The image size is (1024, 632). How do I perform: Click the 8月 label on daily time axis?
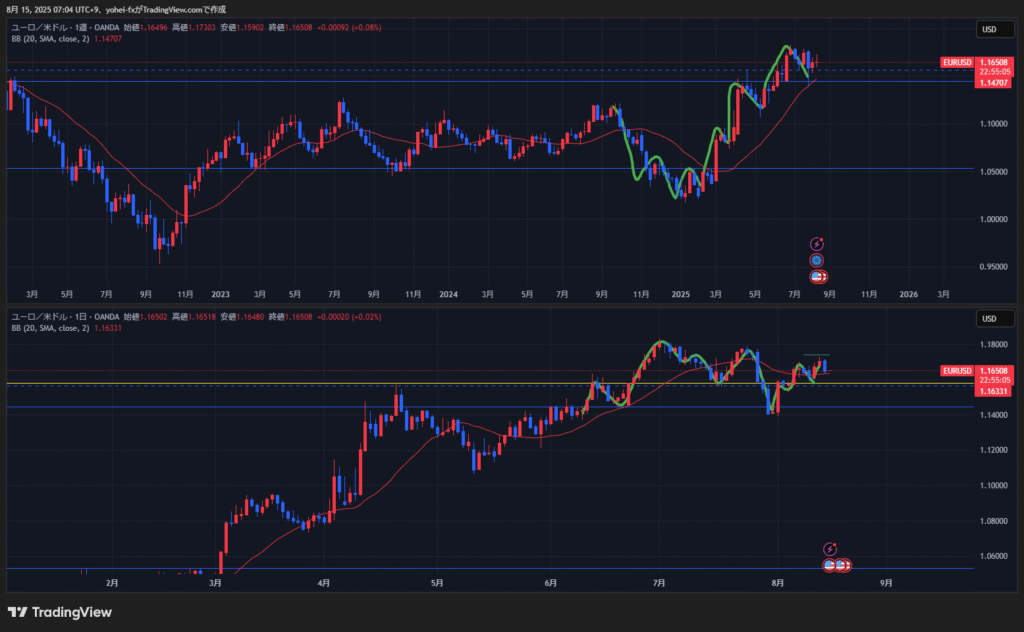tap(777, 581)
